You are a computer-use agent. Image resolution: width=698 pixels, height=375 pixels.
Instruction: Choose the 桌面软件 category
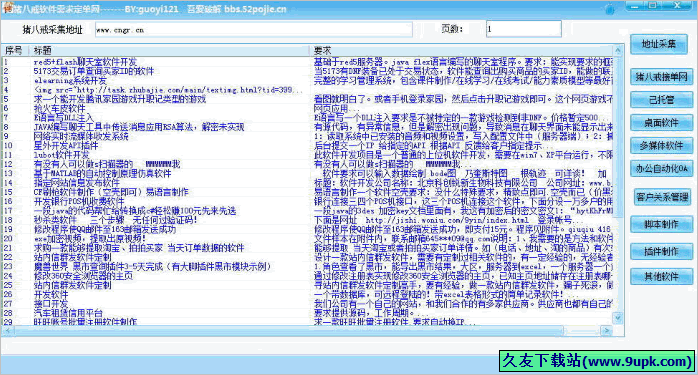pos(661,122)
